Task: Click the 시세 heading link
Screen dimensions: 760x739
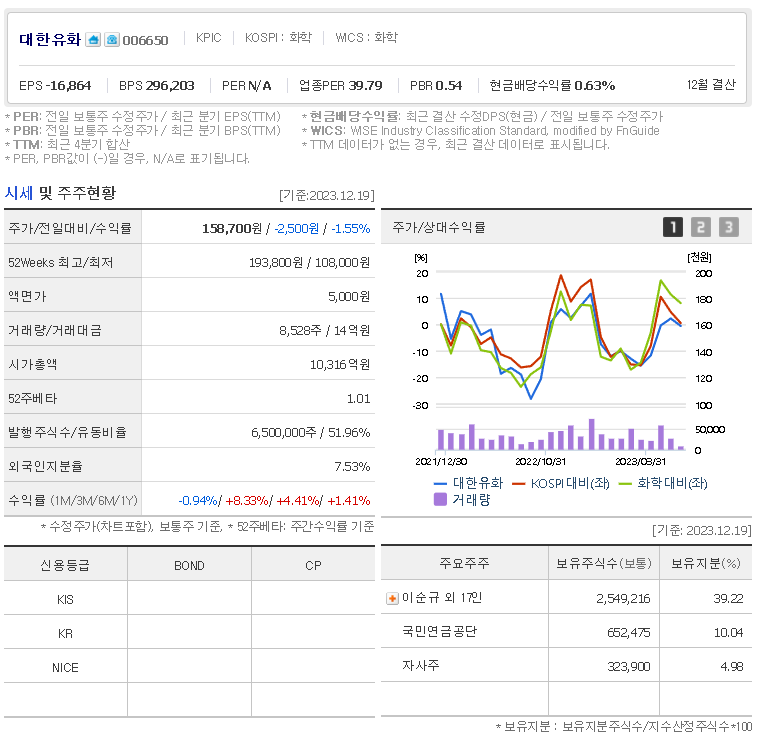Action: coord(18,193)
